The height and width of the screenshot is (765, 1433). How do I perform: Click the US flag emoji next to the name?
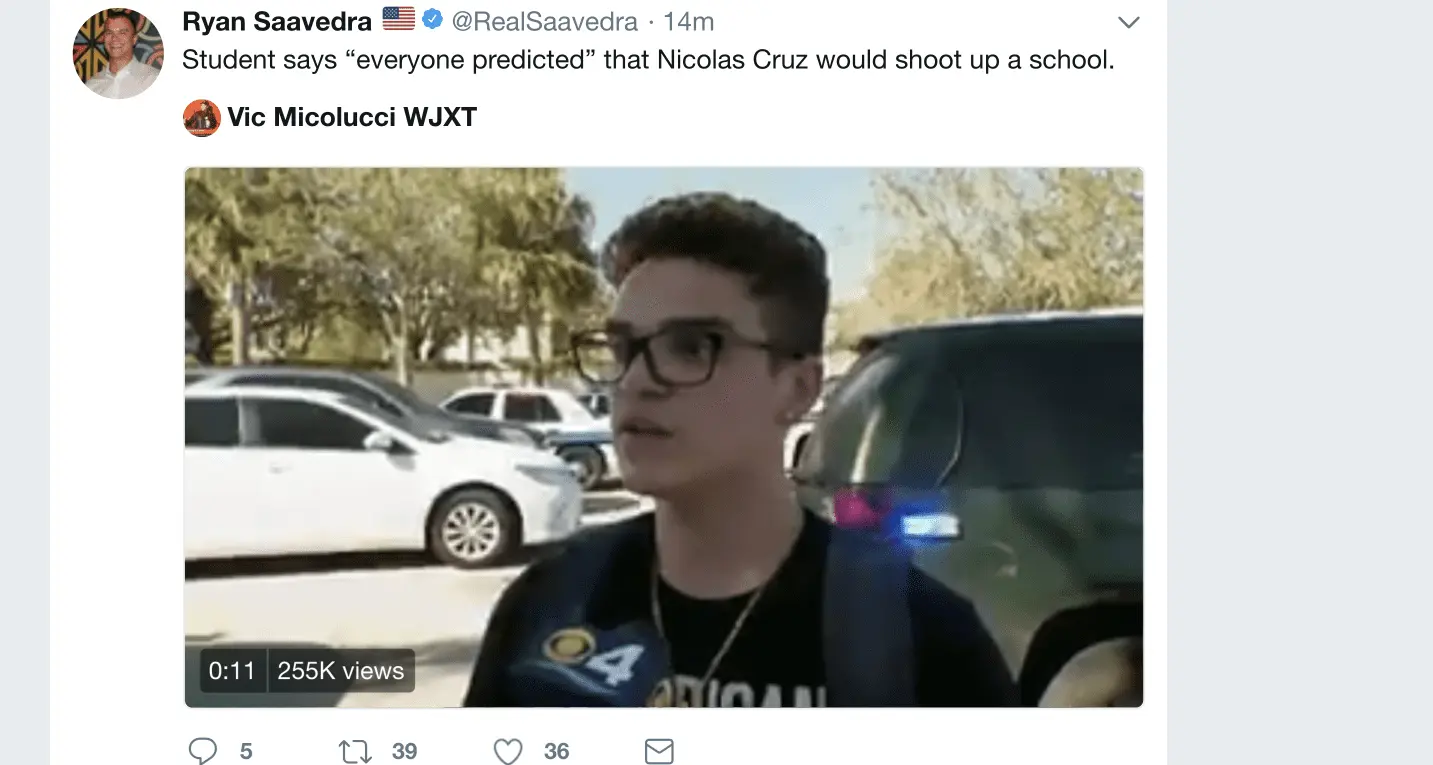click(x=398, y=19)
